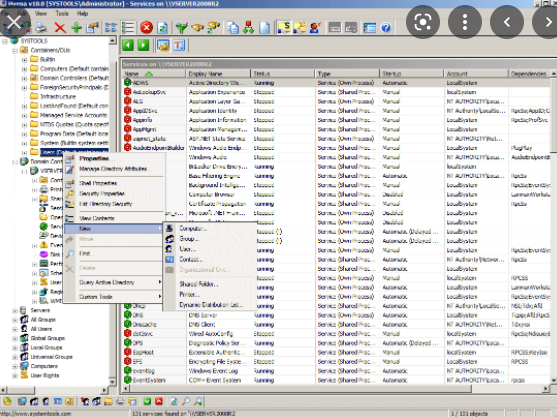Click the image viewer lens search icon
This screenshot has width=557, height=417.
pos(423,22)
